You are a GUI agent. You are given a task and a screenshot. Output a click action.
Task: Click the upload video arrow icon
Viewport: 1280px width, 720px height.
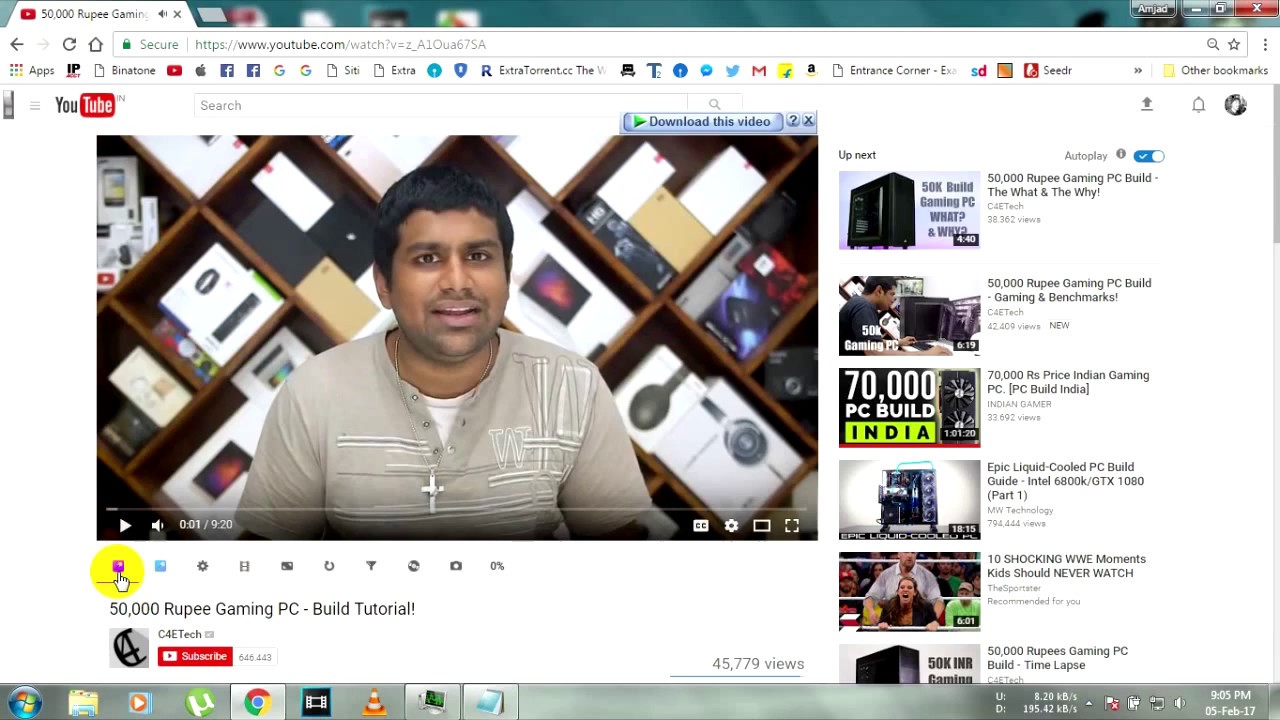click(x=1147, y=104)
